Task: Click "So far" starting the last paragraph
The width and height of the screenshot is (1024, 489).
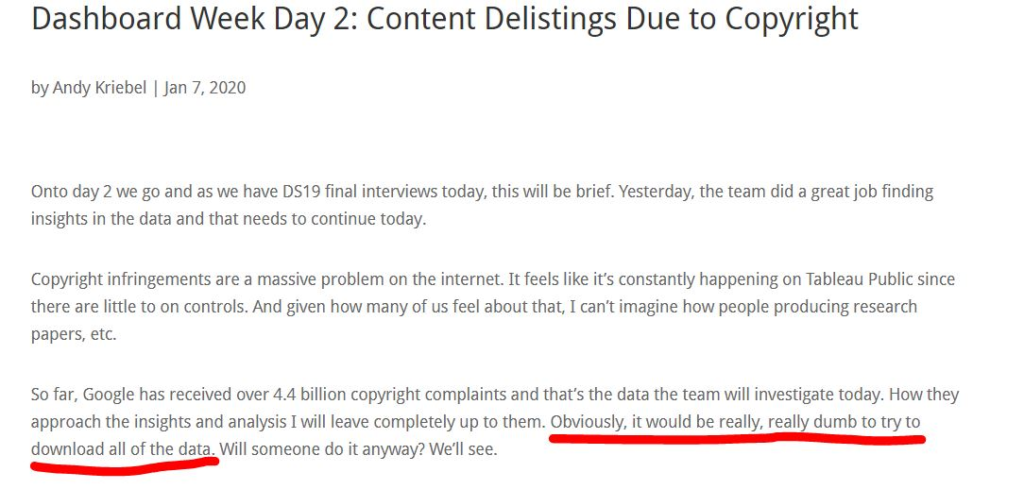Action: 52,395
